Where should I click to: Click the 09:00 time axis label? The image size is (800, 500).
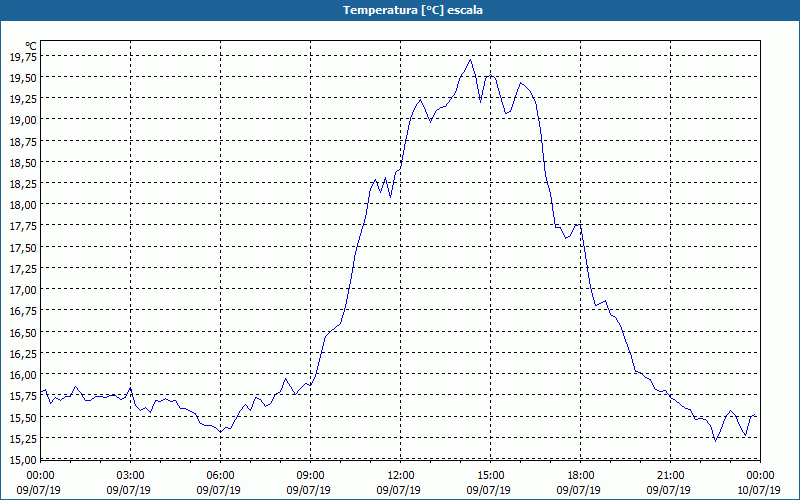[x=311, y=476]
